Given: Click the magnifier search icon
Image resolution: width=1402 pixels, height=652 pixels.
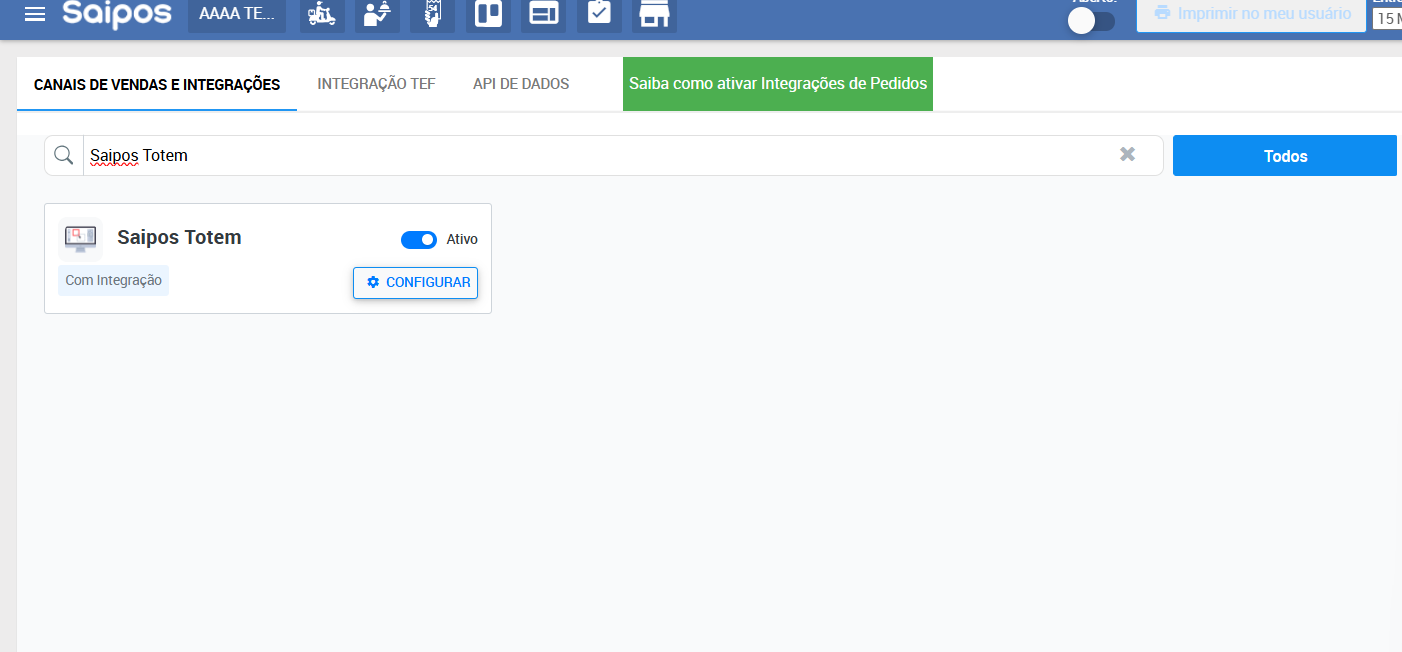Looking at the screenshot, I should click(x=64, y=155).
